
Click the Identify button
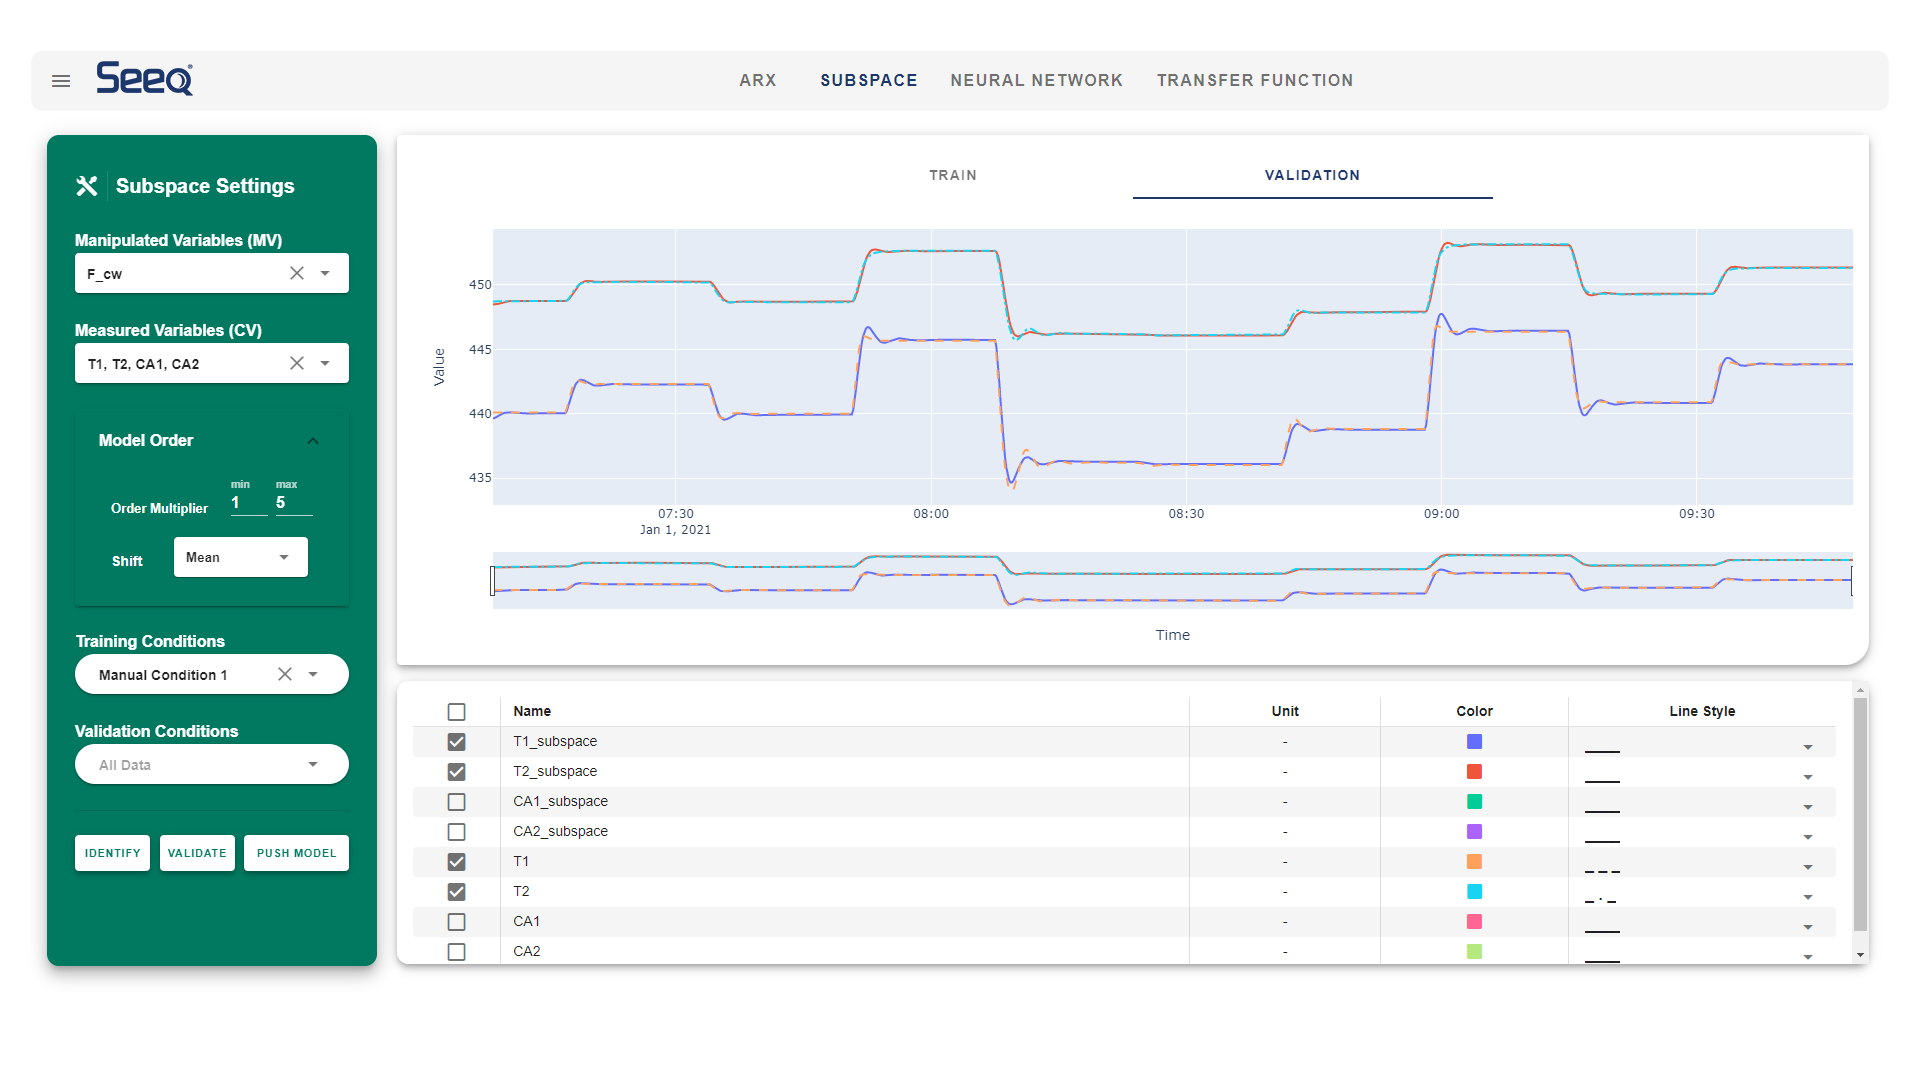[112, 853]
